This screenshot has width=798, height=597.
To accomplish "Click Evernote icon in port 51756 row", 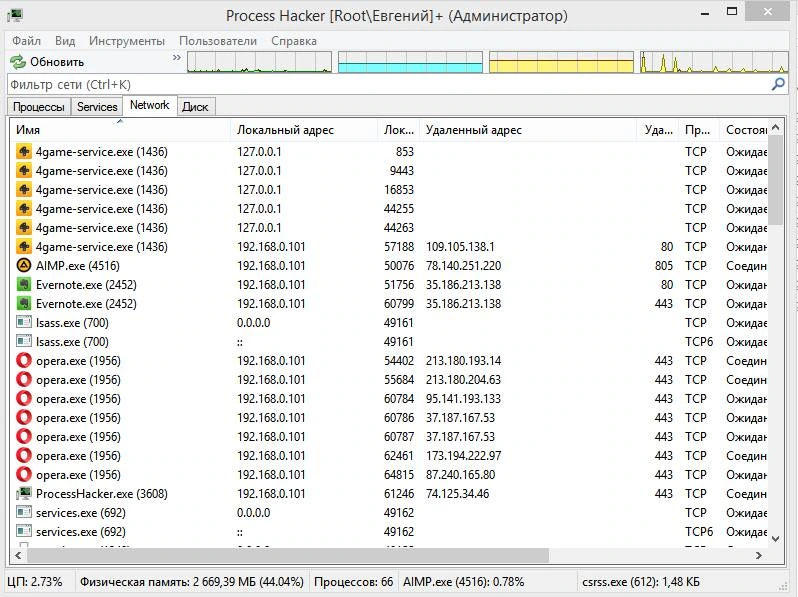I will 24,285.
